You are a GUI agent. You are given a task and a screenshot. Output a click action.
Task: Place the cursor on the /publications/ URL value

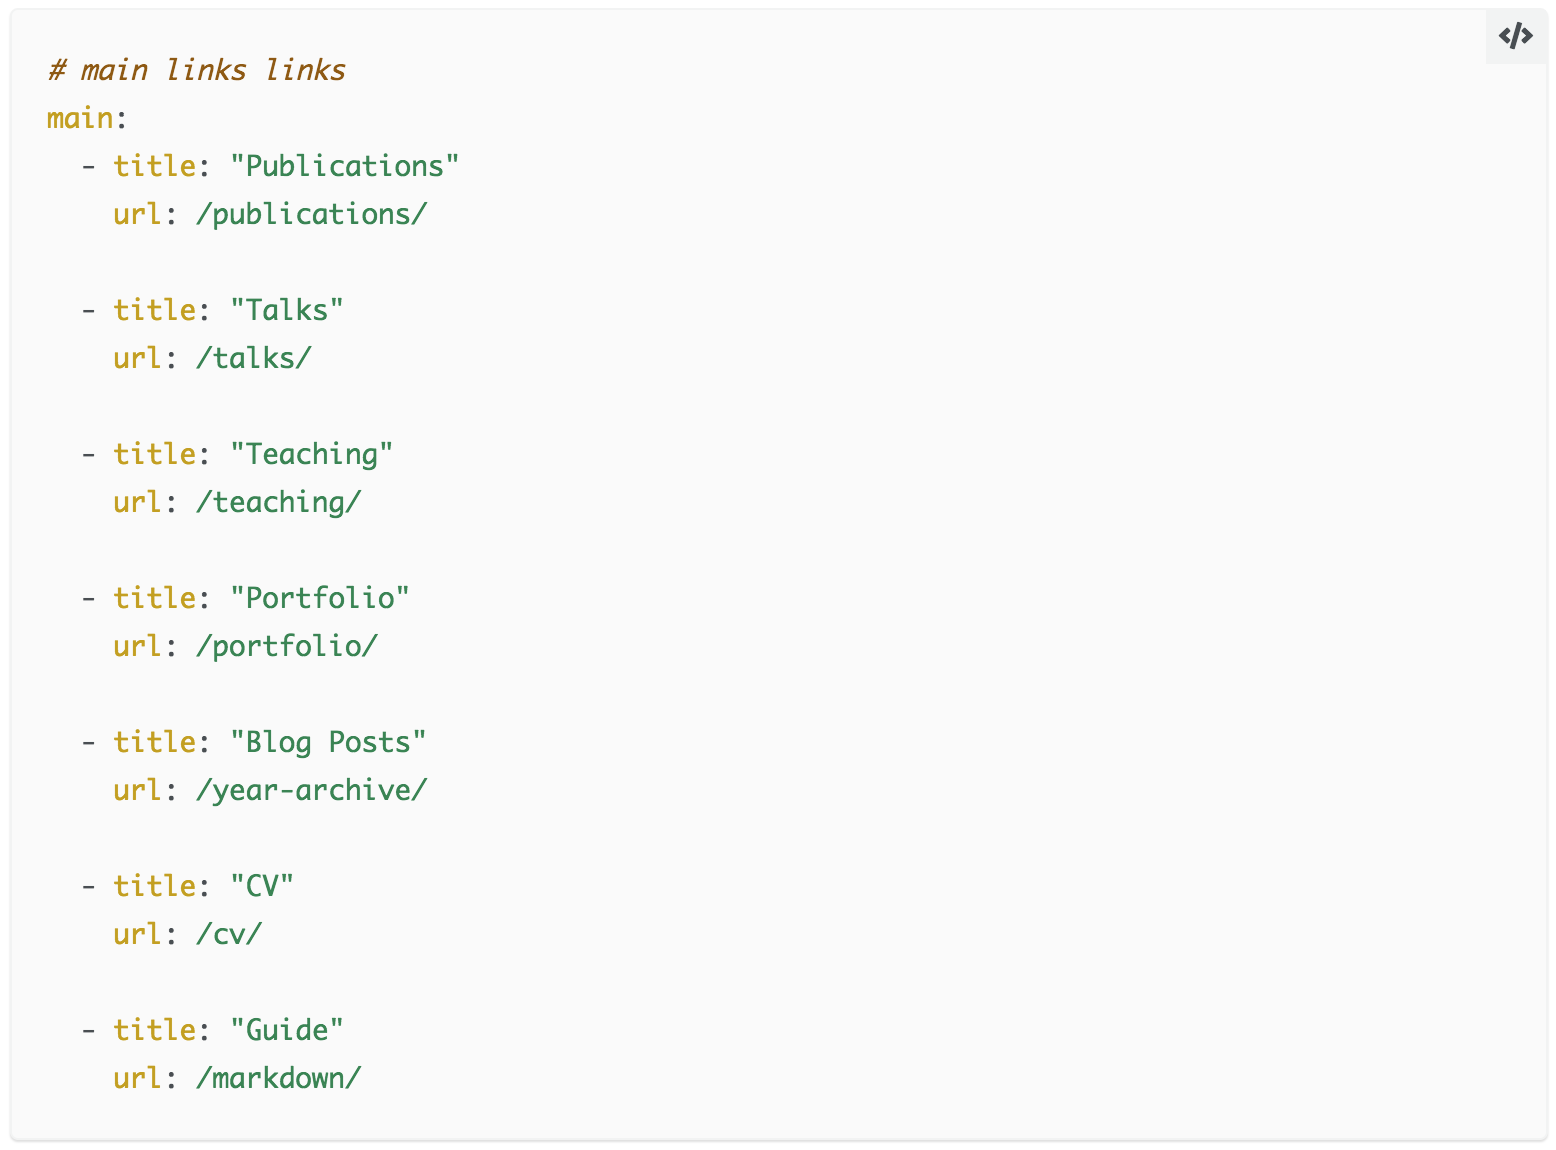click(x=311, y=214)
